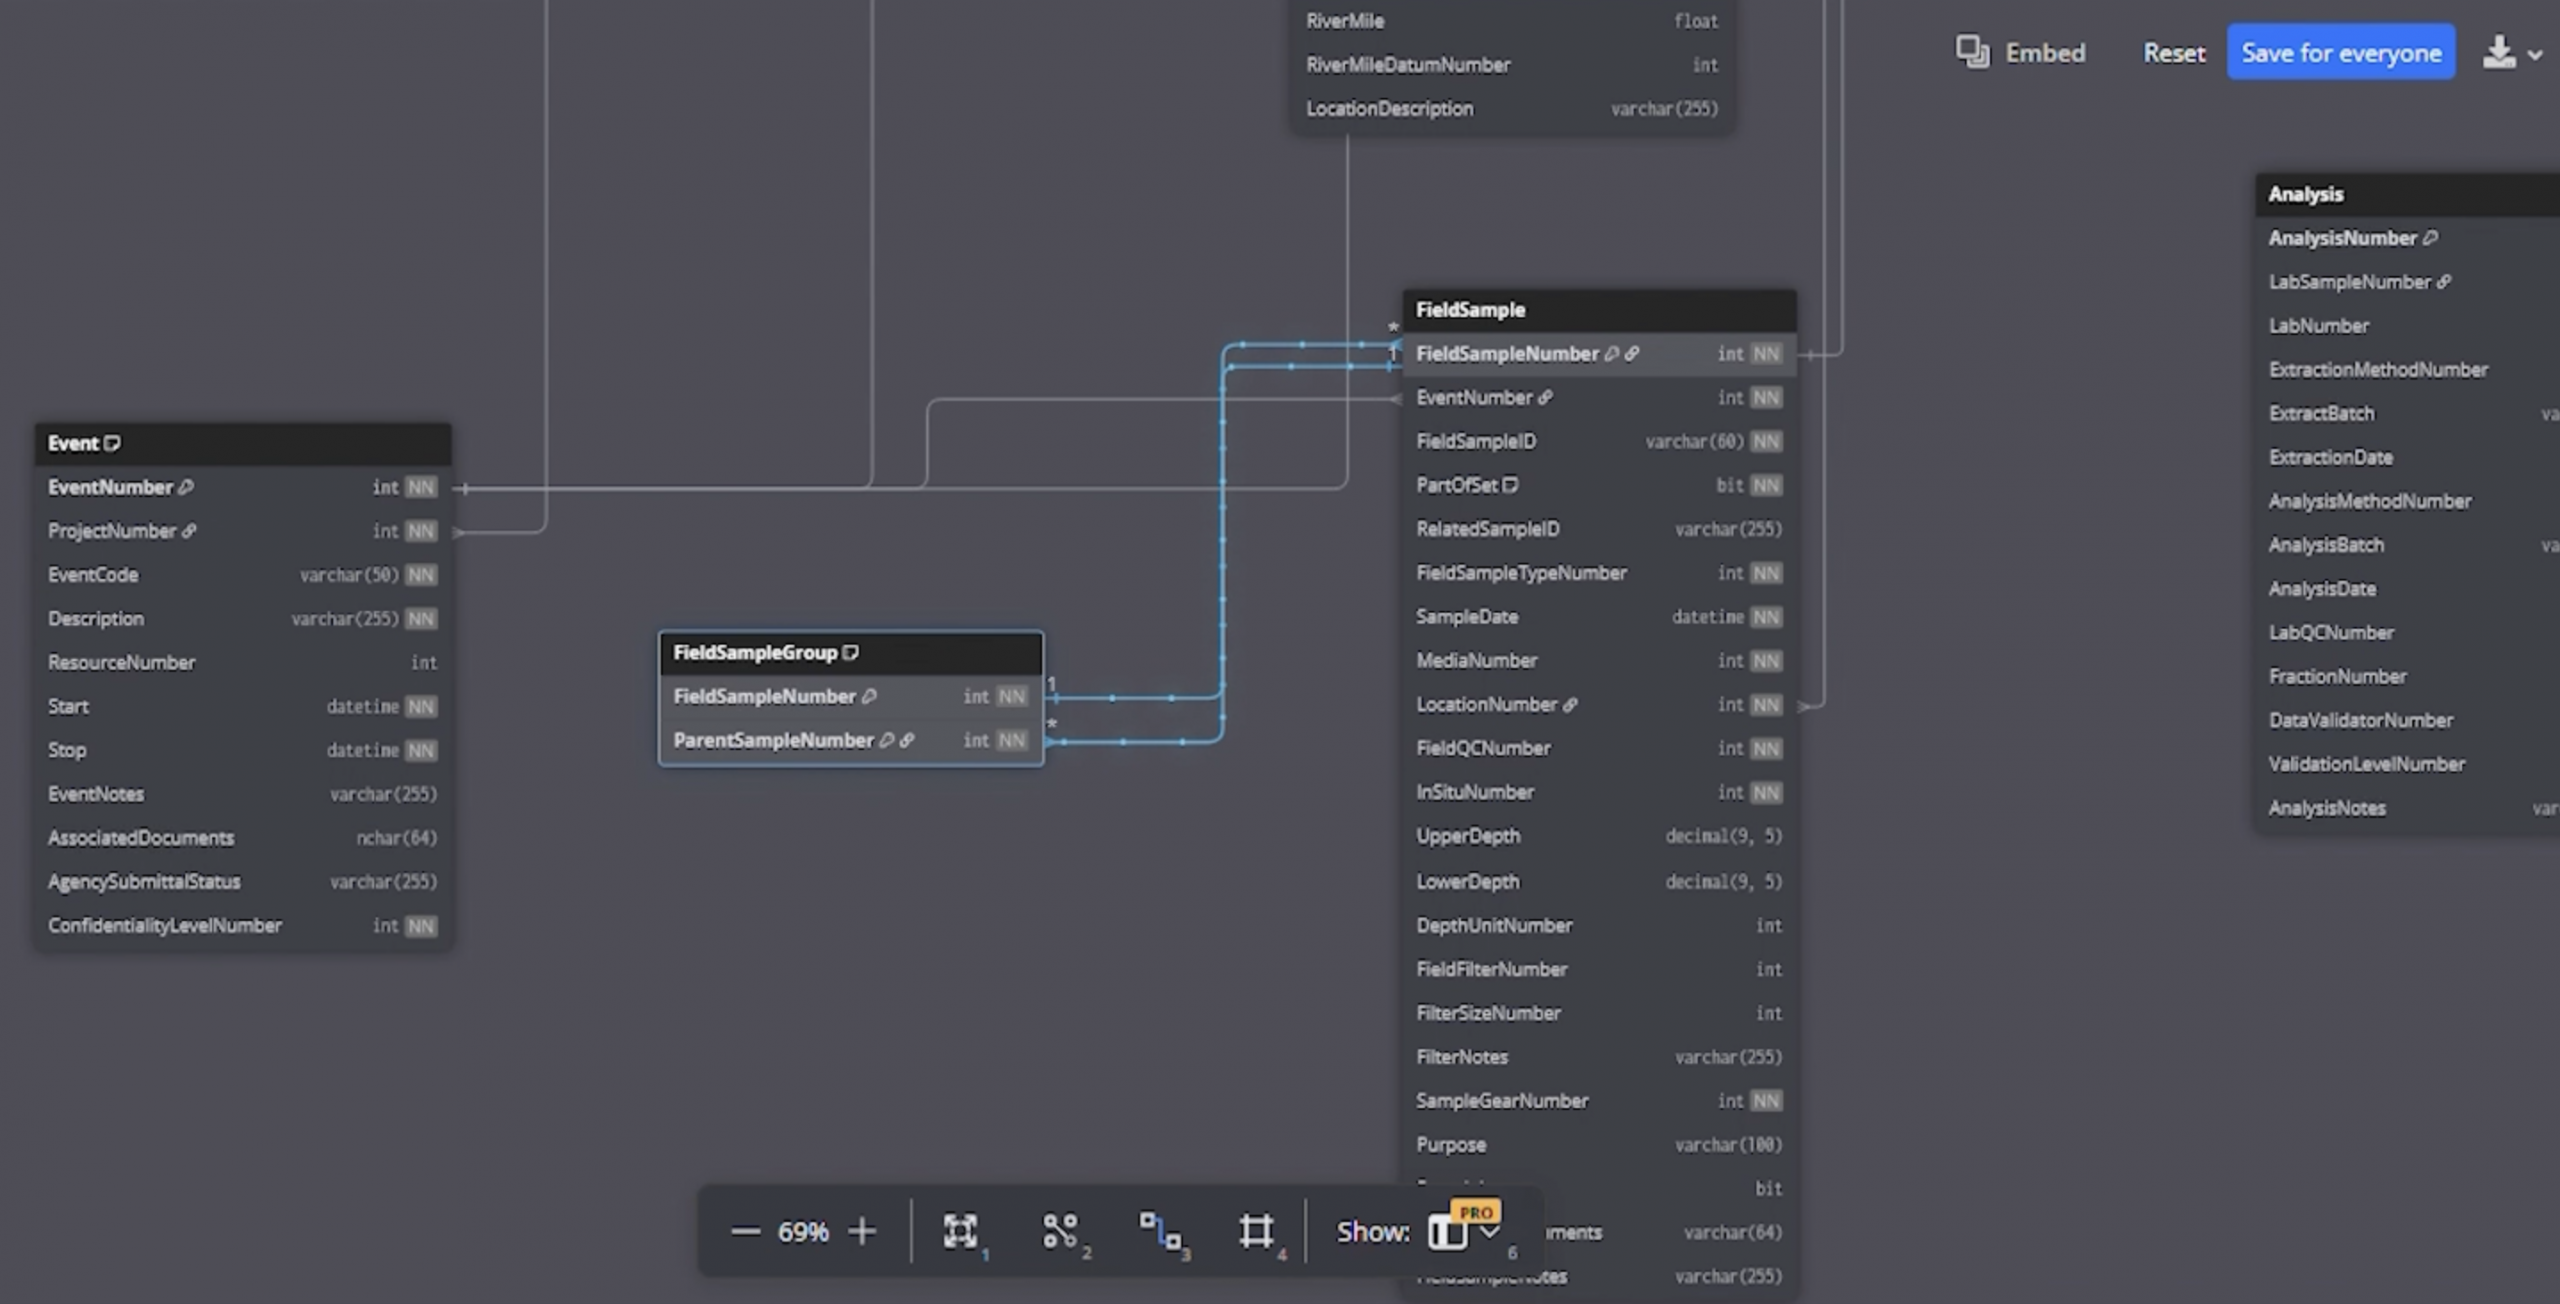2560x1304 pixels.
Task: Click note icon next to PartOfSet
Action: 1511,485
